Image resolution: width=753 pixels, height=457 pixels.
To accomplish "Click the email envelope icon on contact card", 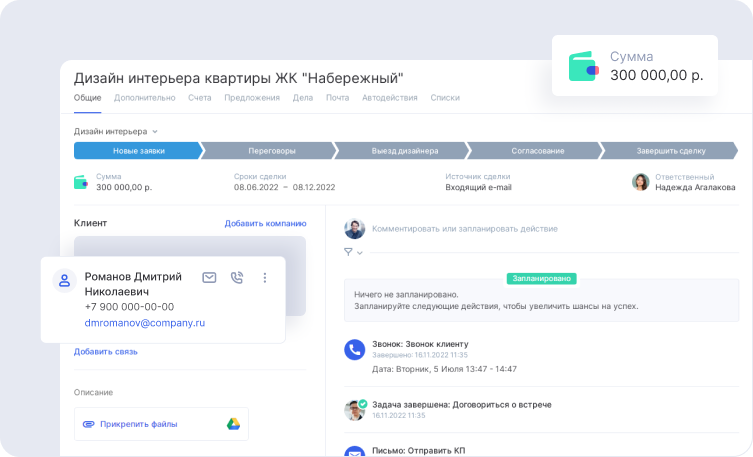I will [209, 278].
